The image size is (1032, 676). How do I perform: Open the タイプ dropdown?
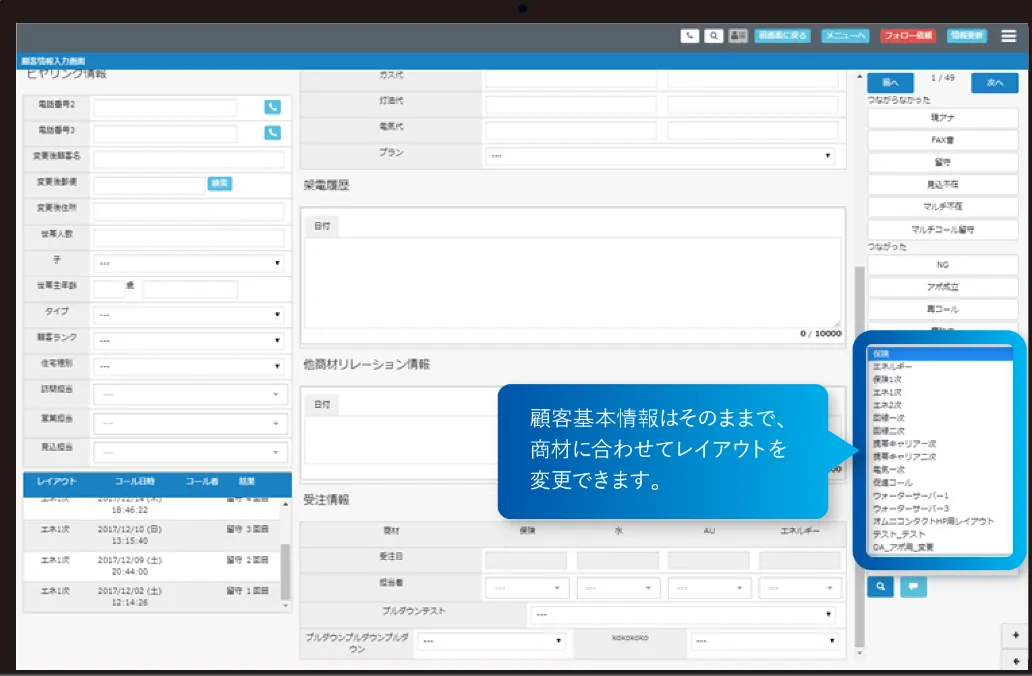click(188, 315)
